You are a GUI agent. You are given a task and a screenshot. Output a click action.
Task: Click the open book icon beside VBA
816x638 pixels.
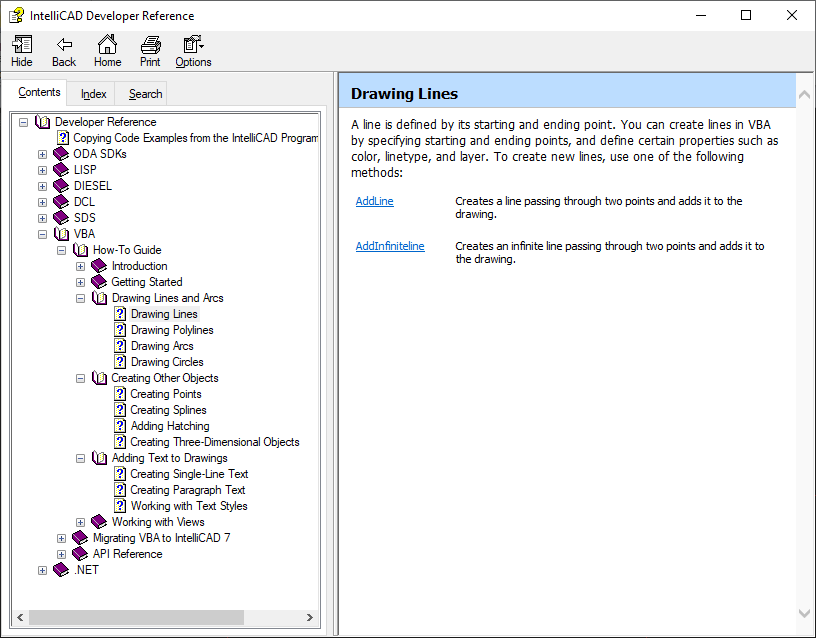(61, 234)
